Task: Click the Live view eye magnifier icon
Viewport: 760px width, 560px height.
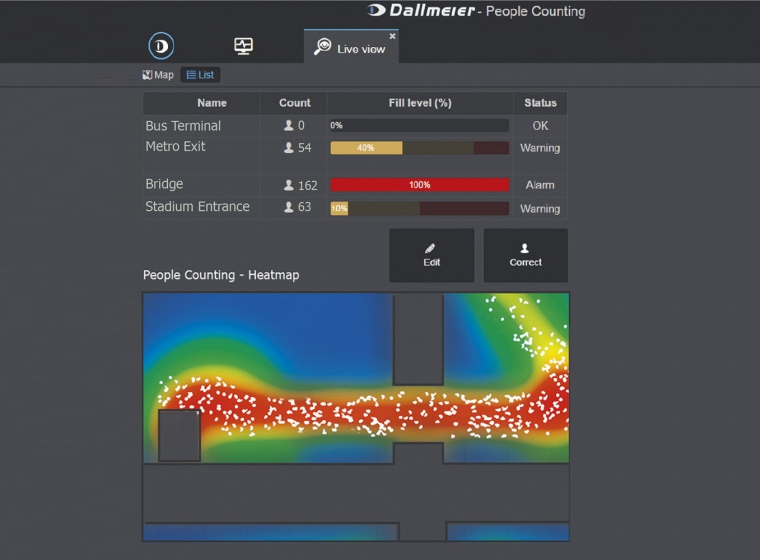Action: tap(322, 47)
